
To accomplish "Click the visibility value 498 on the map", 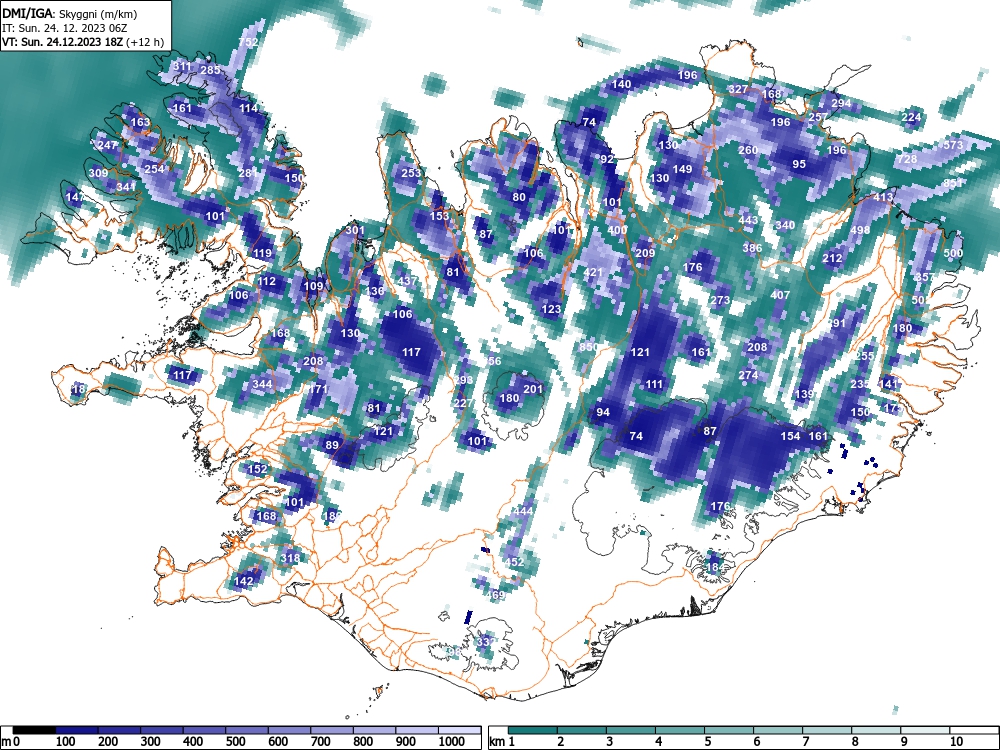I will [x=860, y=230].
